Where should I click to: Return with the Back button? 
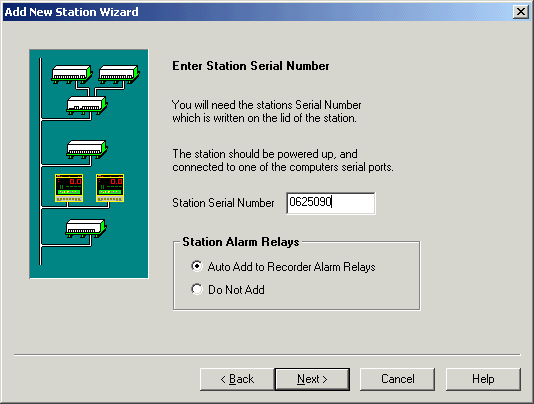coord(237,379)
